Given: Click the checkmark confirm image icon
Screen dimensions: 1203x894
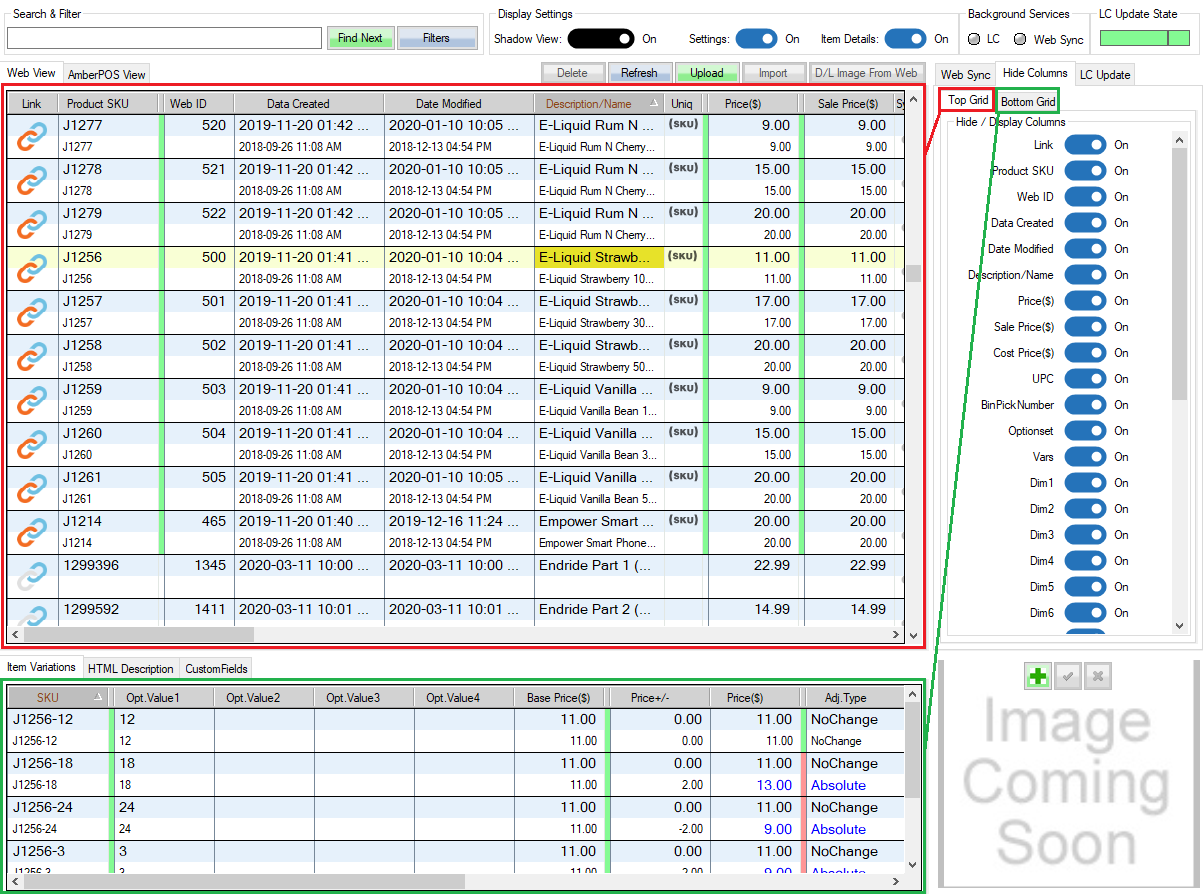Looking at the screenshot, I should (1068, 677).
